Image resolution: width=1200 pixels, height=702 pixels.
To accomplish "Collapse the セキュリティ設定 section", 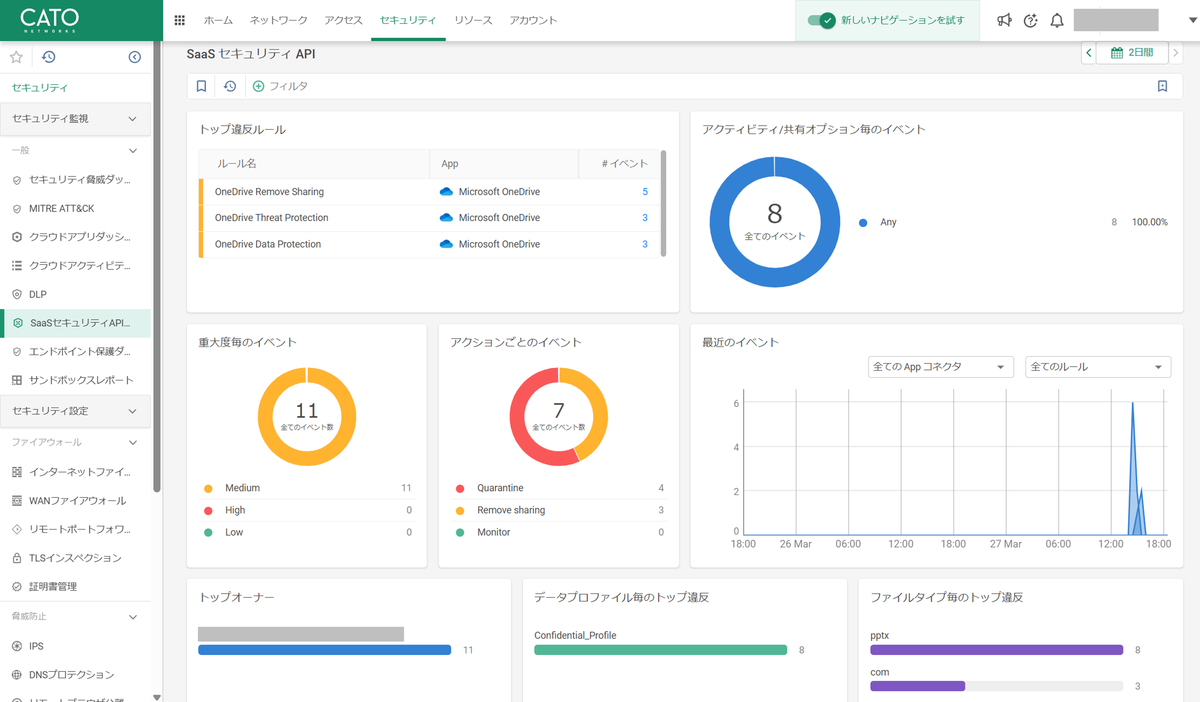I will [x=76, y=411].
